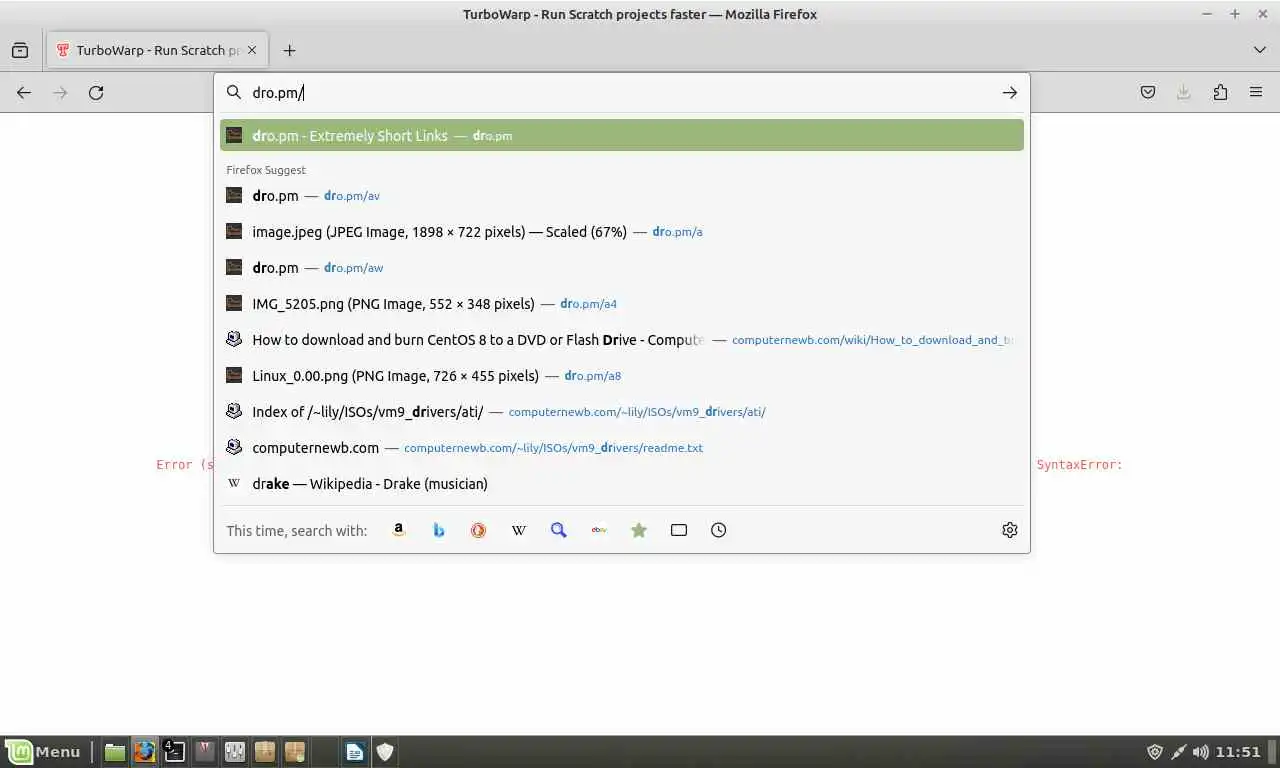The width and height of the screenshot is (1280, 768).
Task: Open the network connection tray icon
Action: click(1179, 752)
